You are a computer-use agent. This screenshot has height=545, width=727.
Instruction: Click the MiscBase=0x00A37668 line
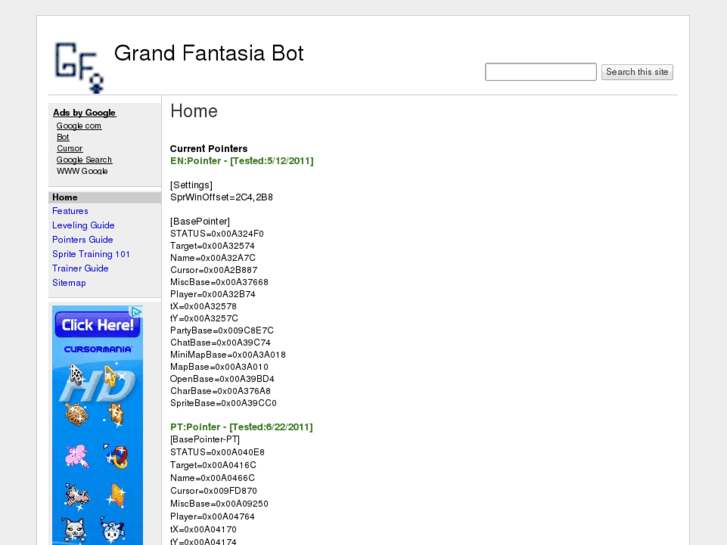pyautogui.click(x=219, y=282)
